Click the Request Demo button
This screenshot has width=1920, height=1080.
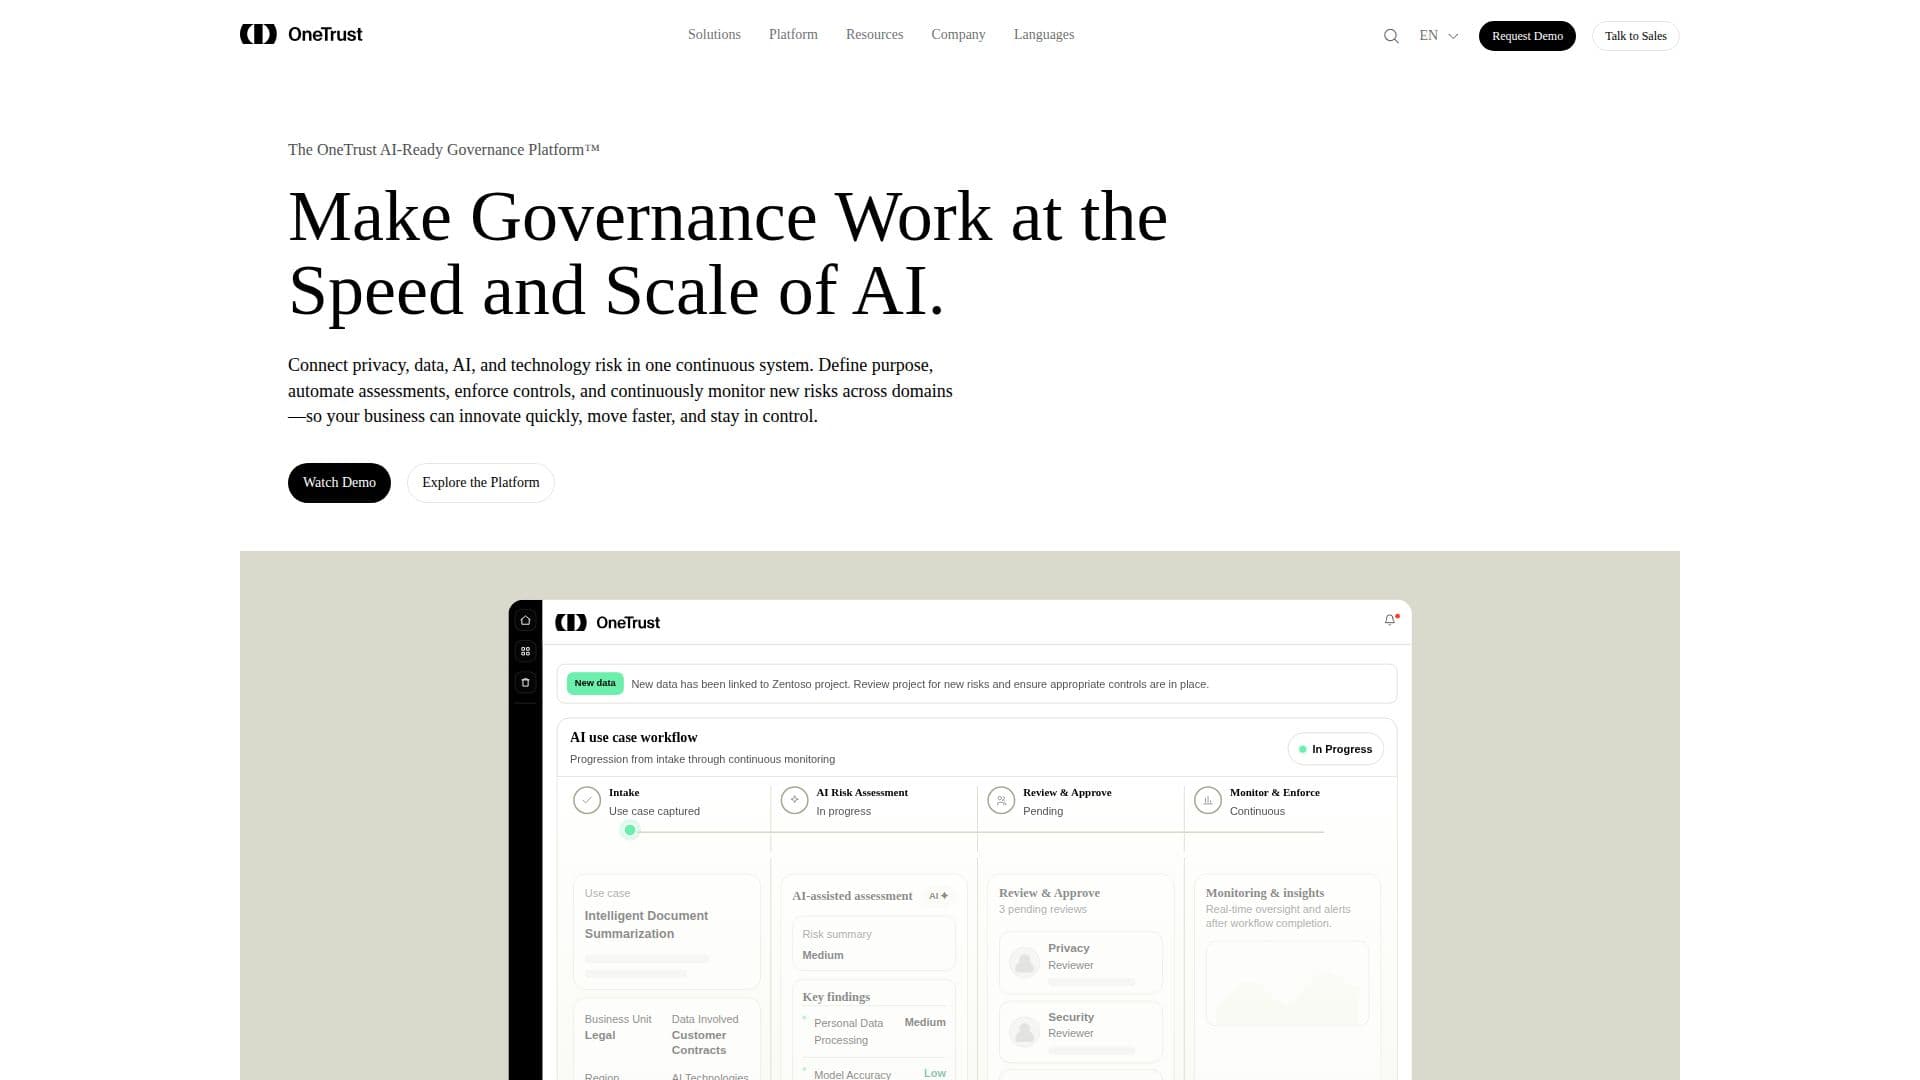1527,36
